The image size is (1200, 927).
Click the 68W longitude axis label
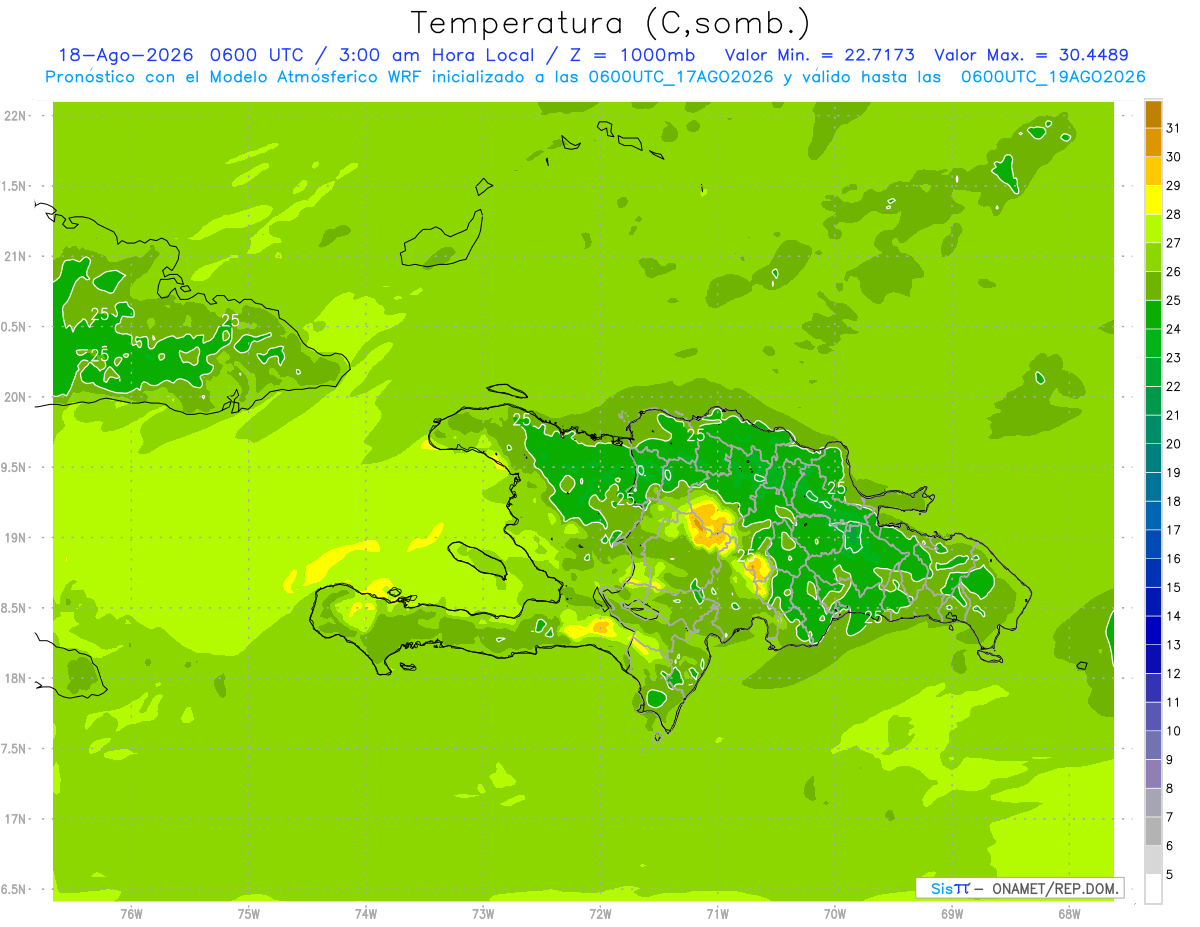[x=1068, y=914]
